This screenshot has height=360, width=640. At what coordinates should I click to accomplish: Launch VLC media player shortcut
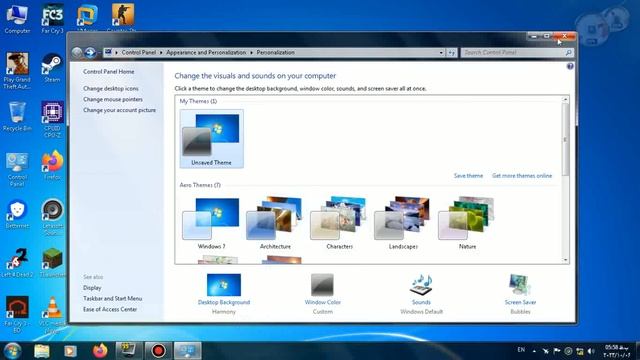coord(53,315)
